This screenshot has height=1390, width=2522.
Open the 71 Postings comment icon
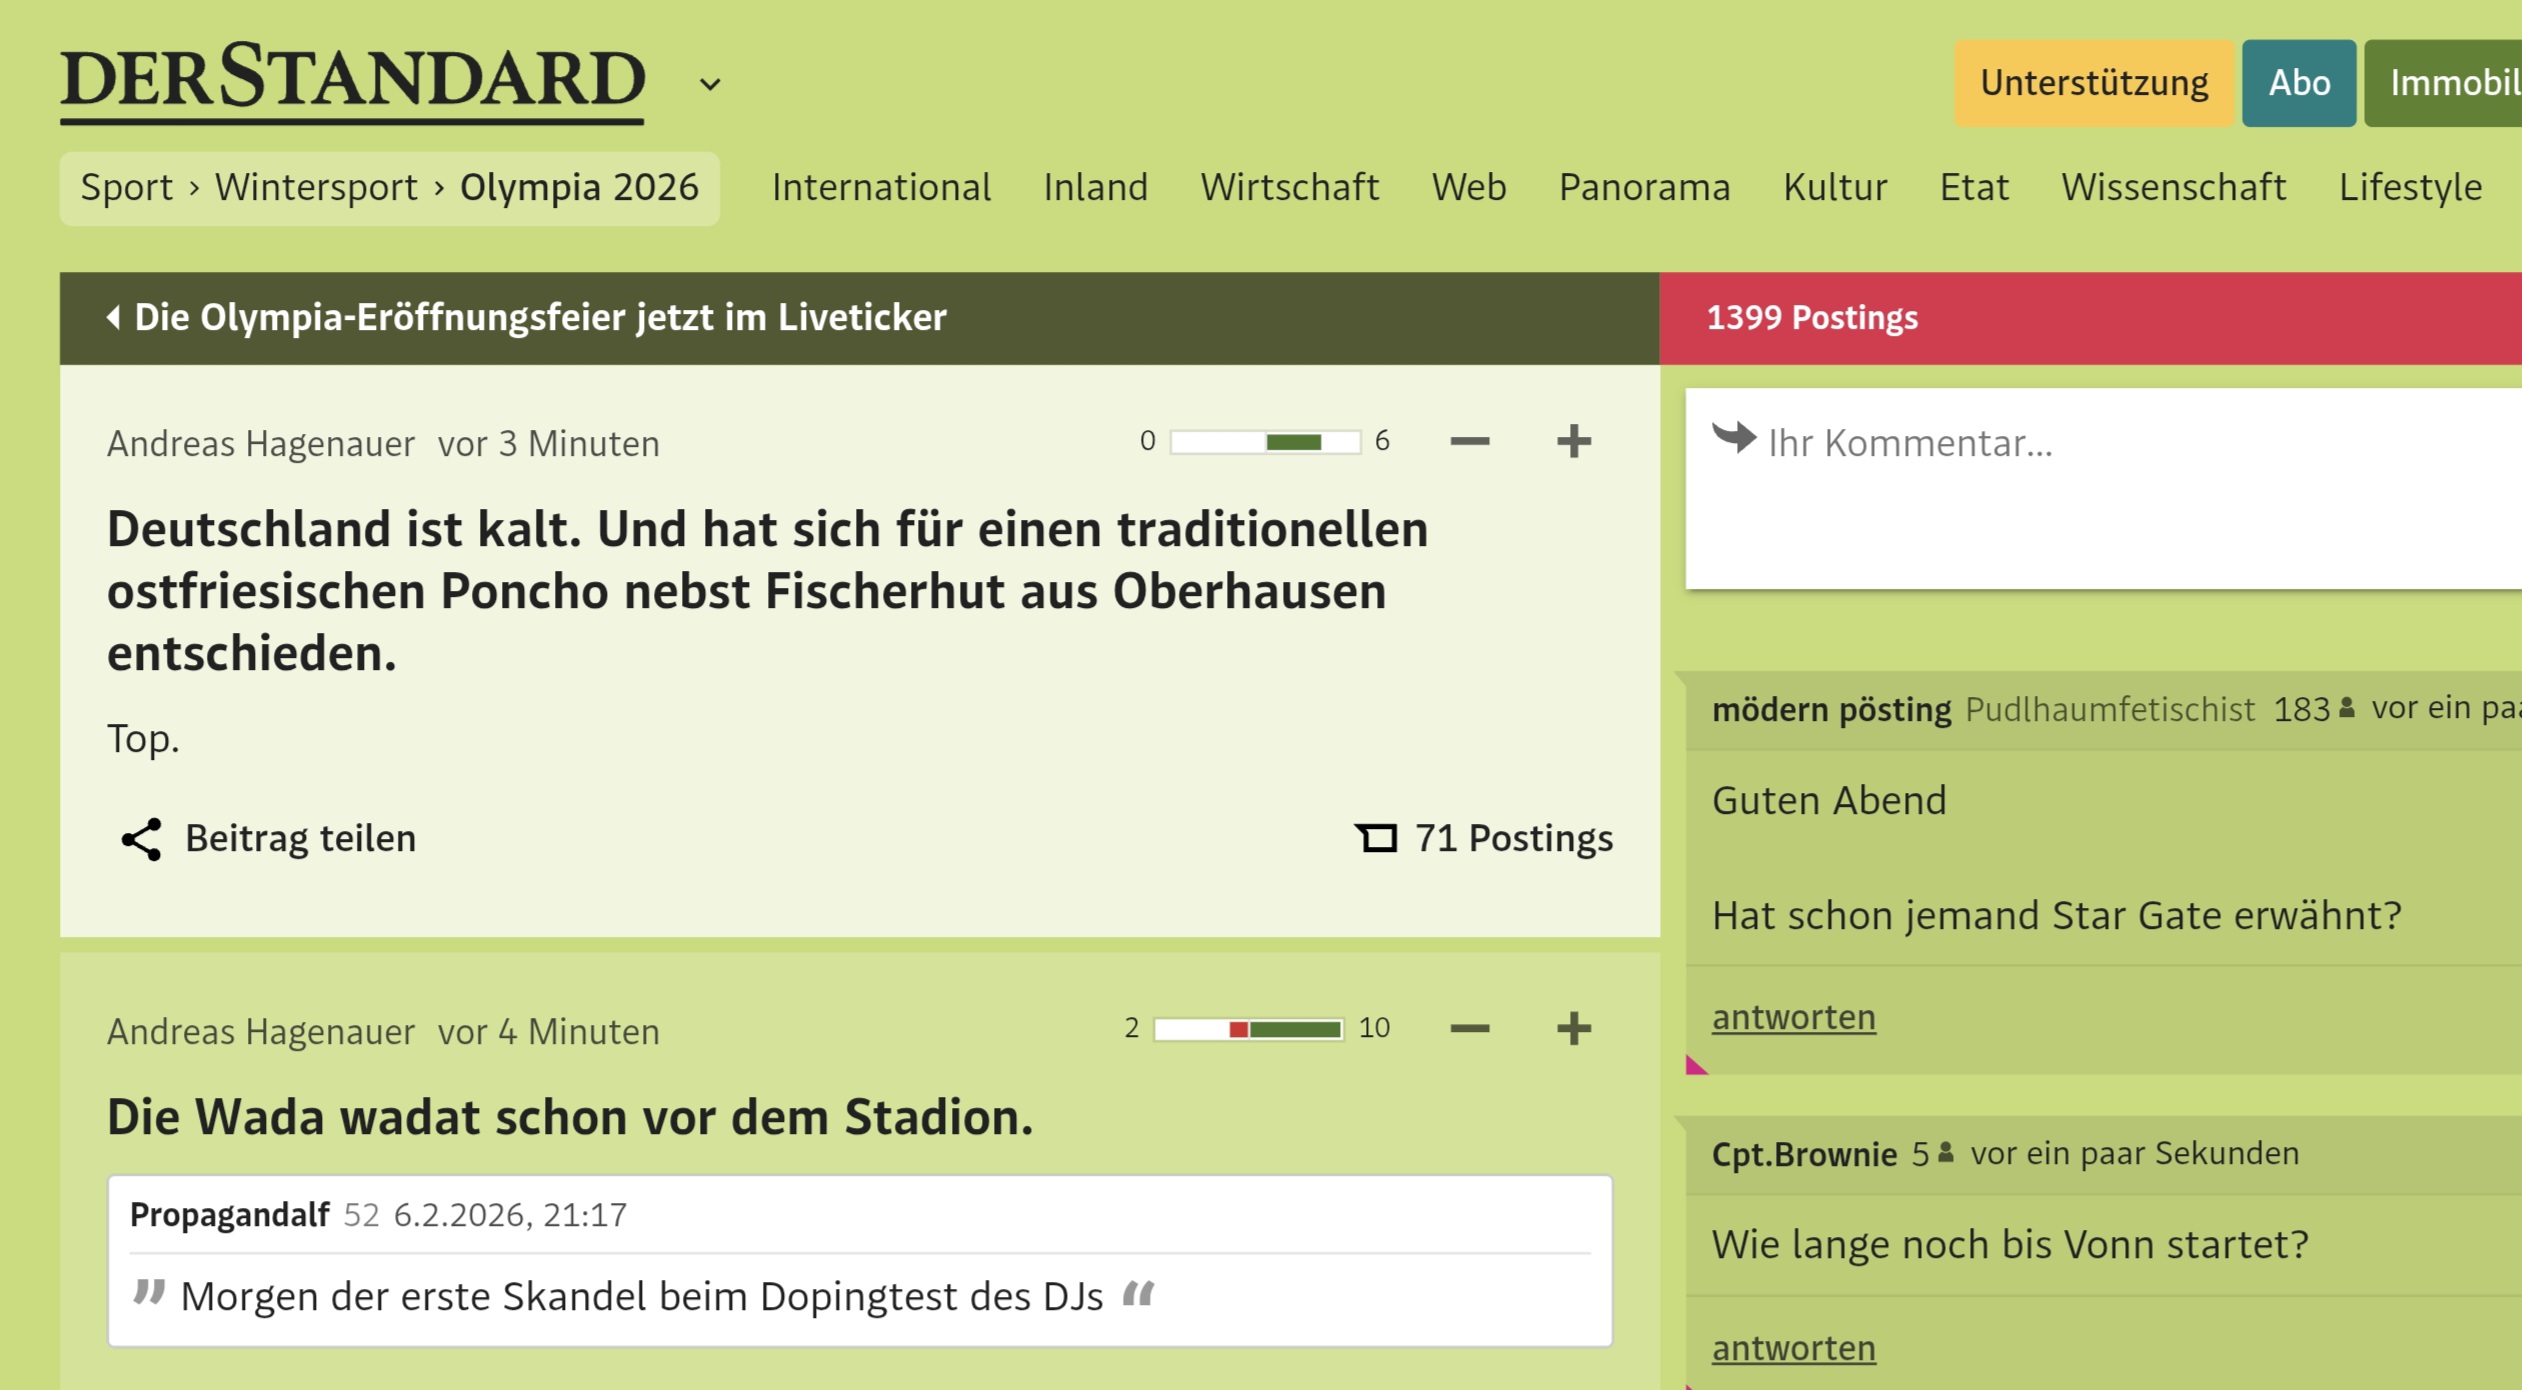1376,838
